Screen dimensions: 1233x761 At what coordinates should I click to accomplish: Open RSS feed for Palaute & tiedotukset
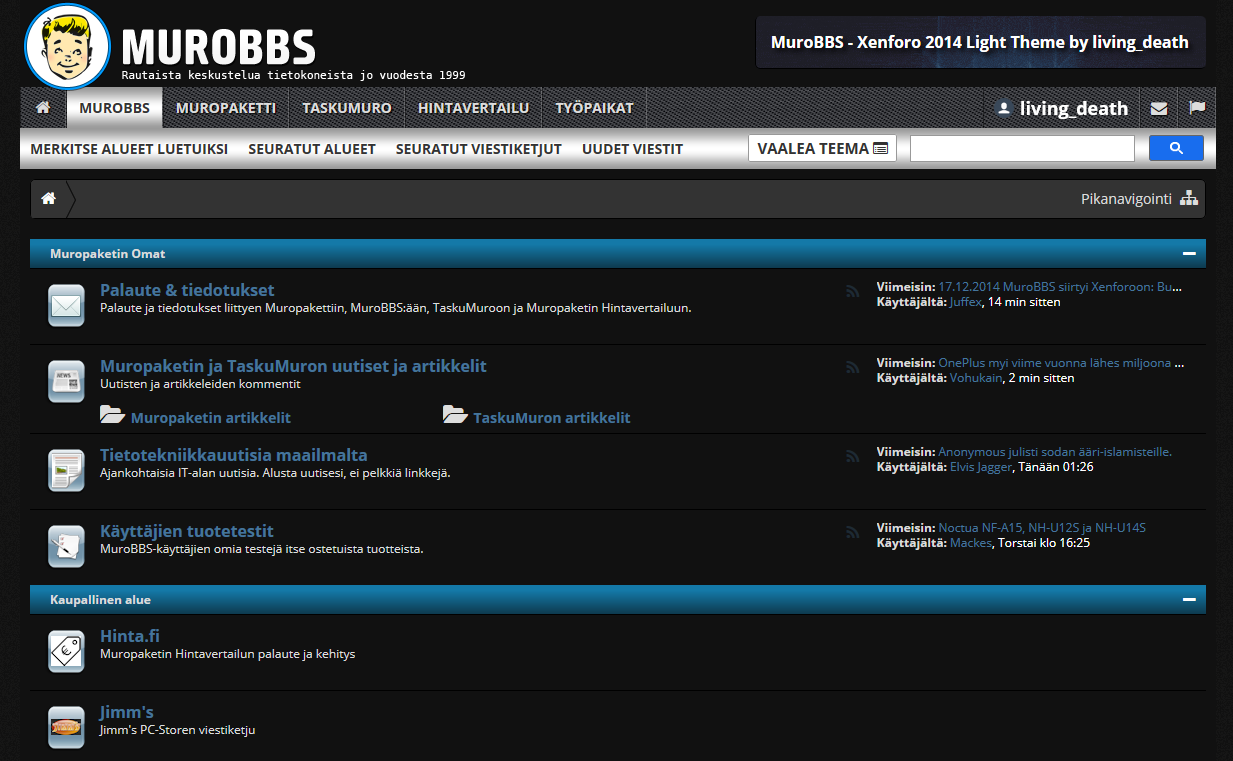853,292
